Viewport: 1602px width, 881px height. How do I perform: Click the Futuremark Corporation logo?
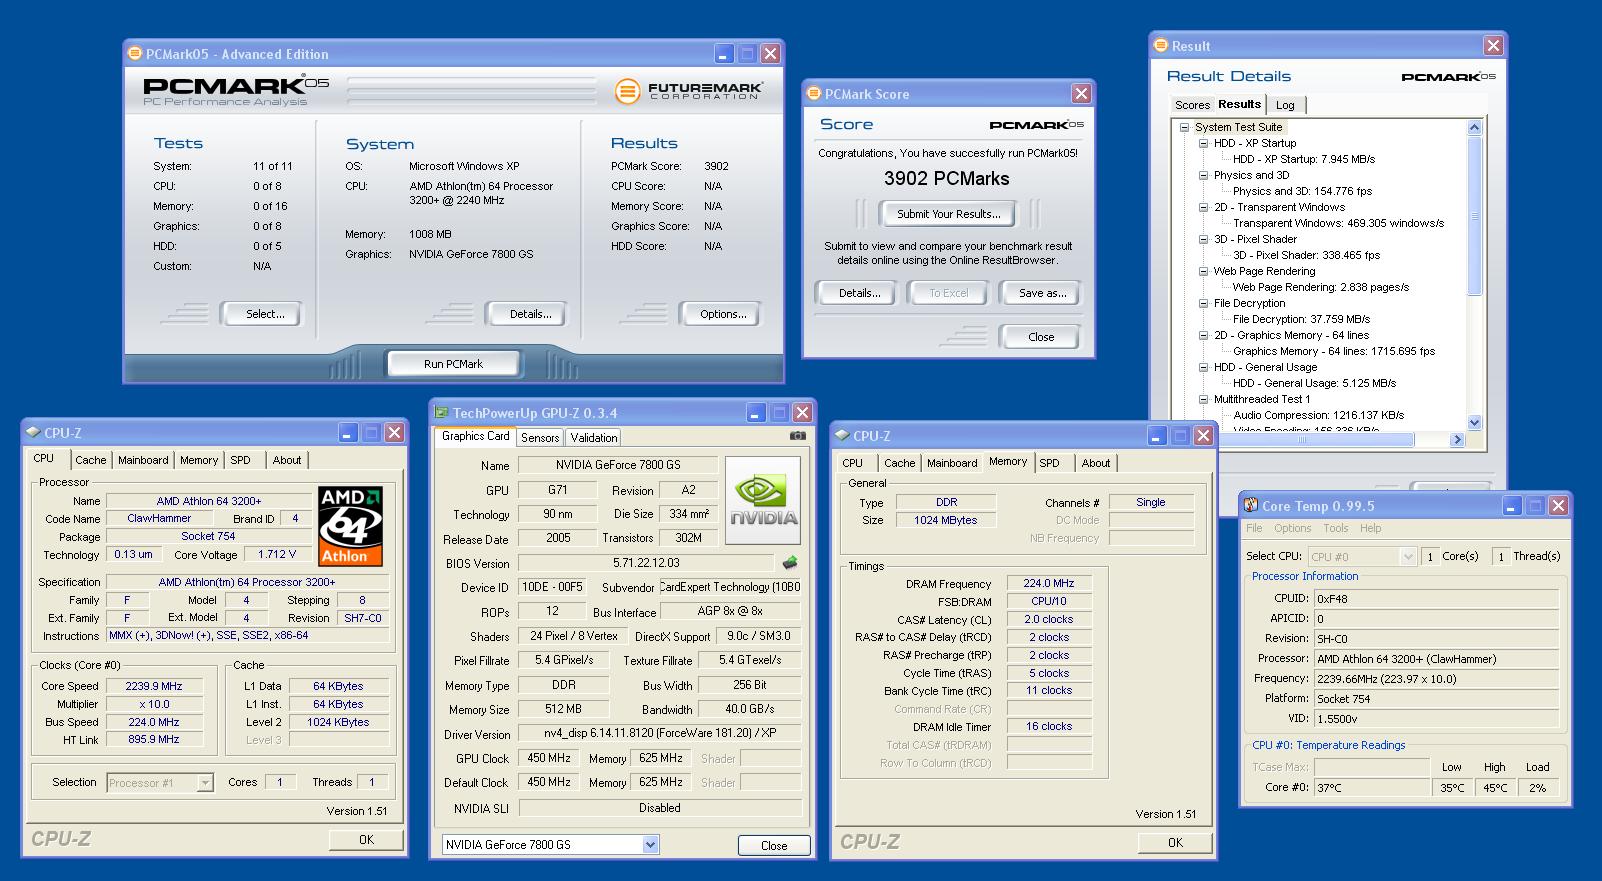point(689,91)
